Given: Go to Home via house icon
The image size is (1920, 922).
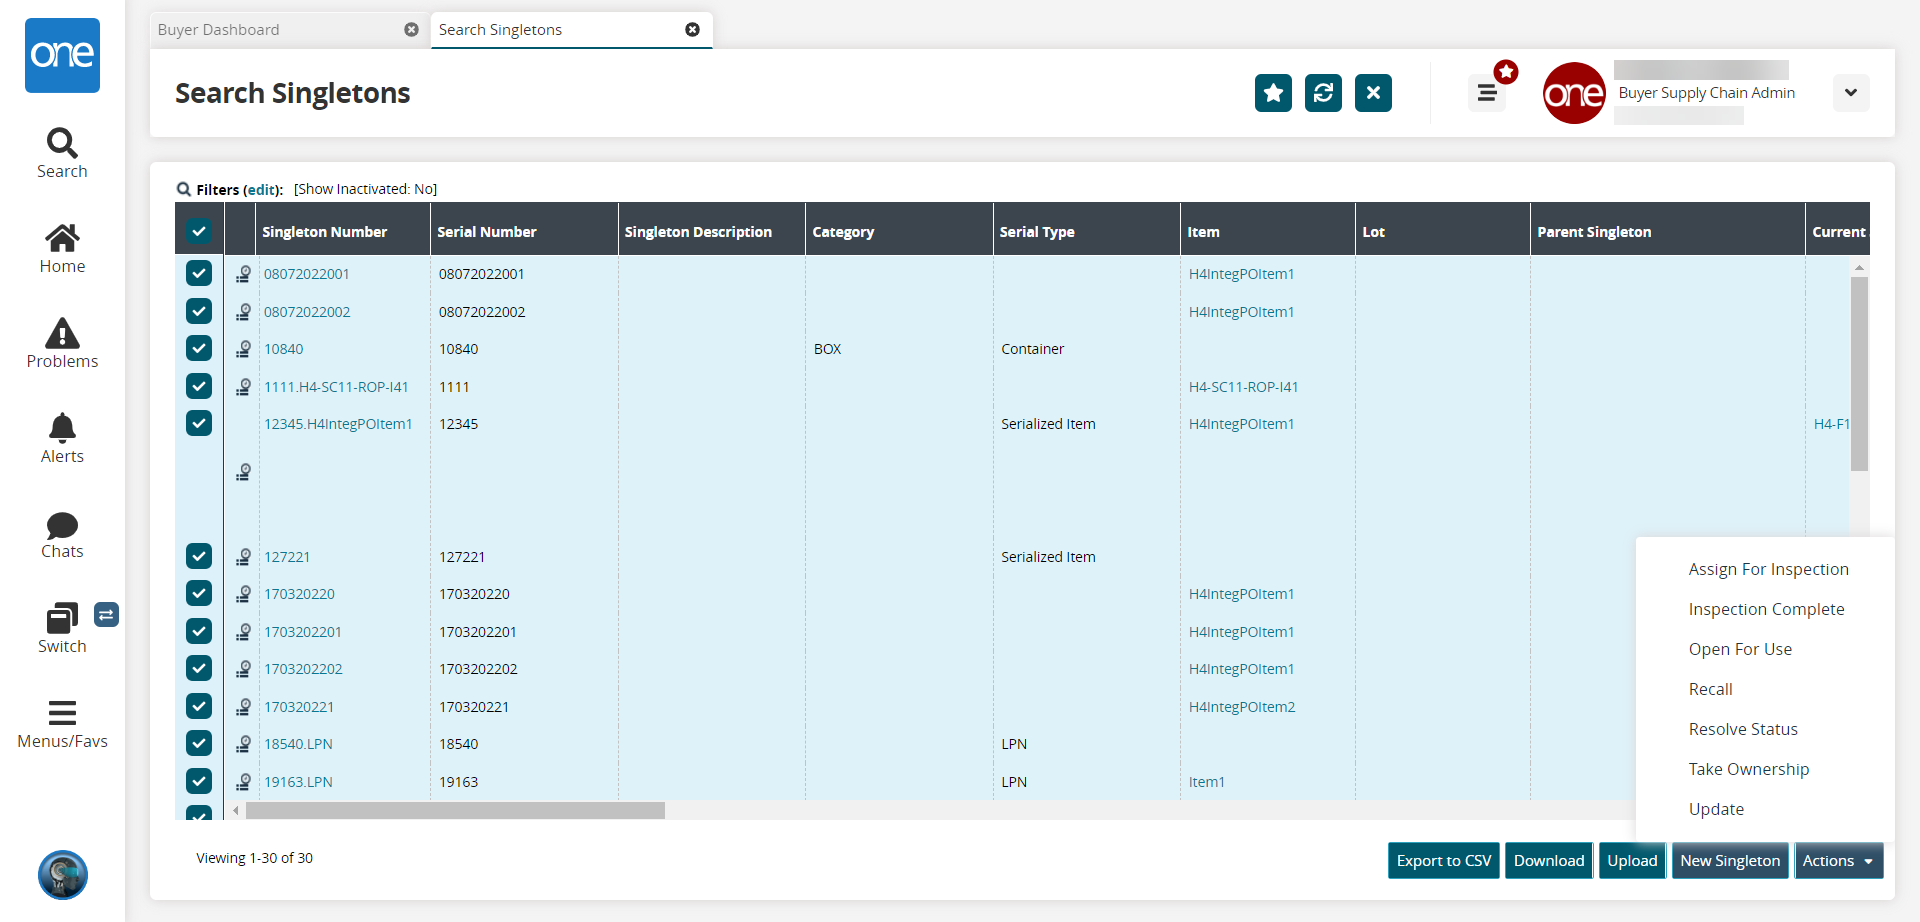Looking at the screenshot, I should [x=62, y=239].
